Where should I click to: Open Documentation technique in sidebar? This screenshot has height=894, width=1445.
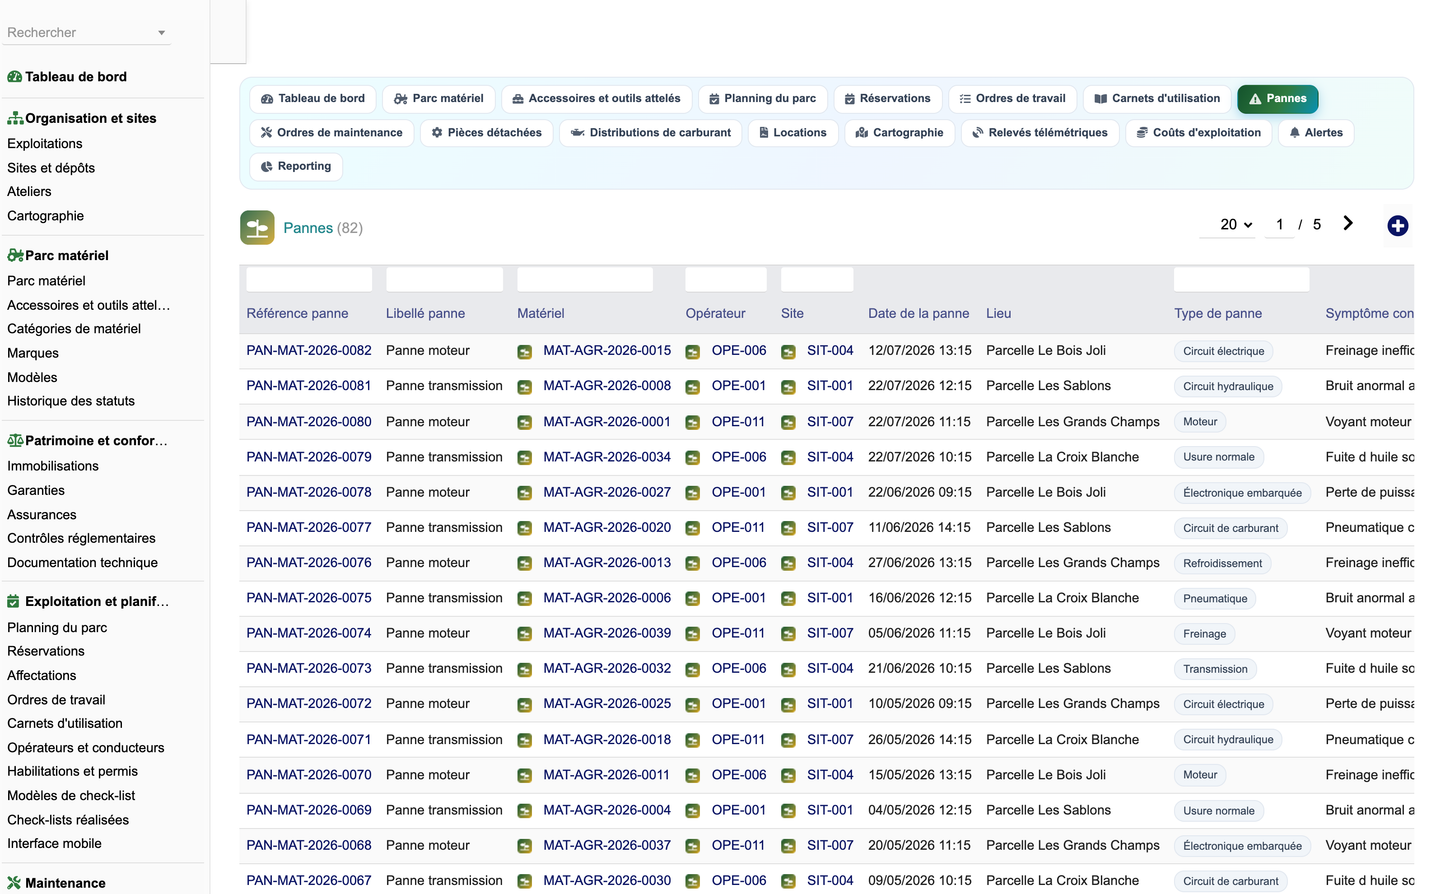82,563
